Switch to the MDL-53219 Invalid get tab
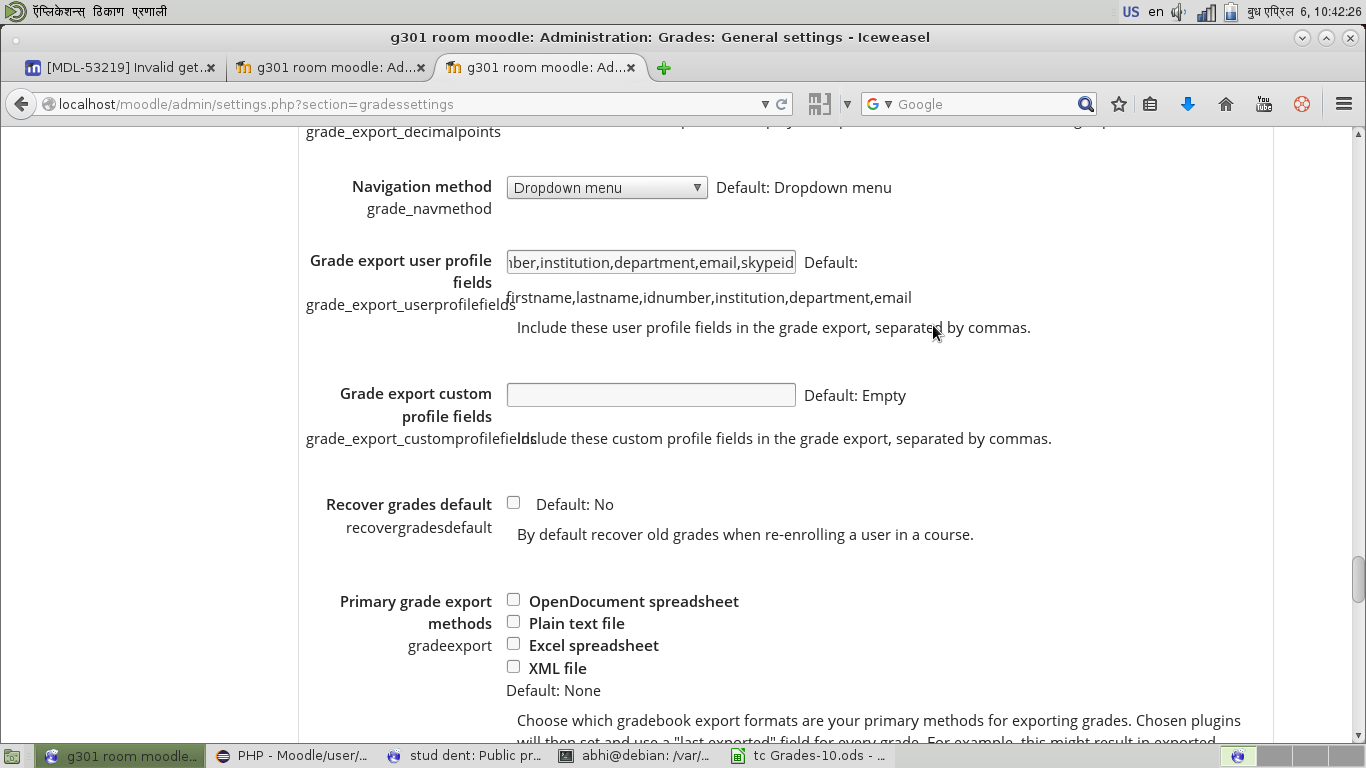Viewport: 1366px width, 768px height. 121,68
